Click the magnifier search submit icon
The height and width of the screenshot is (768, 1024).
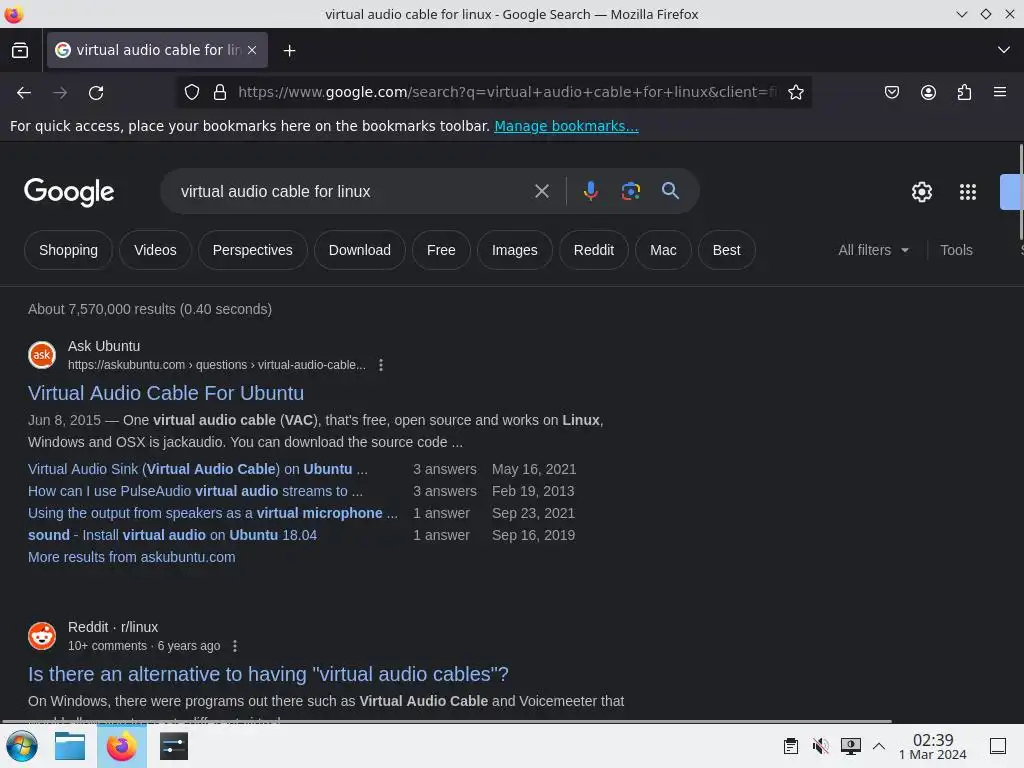(x=670, y=191)
